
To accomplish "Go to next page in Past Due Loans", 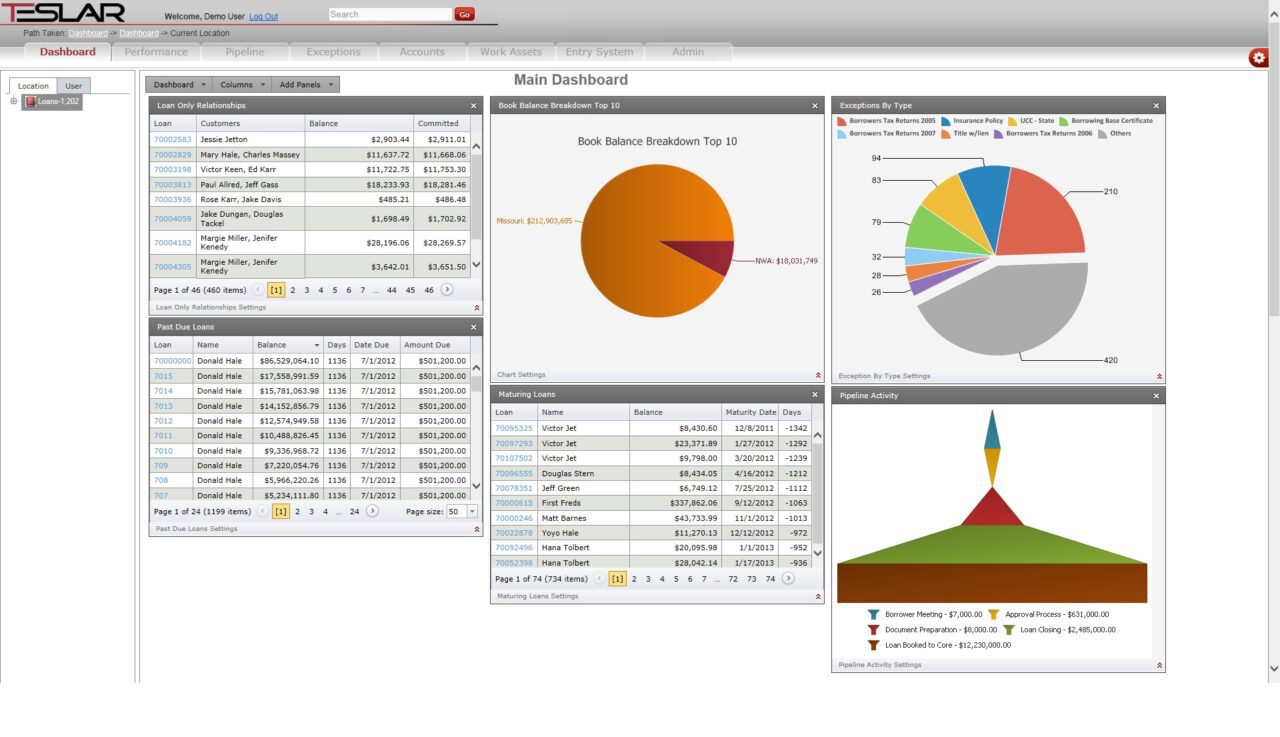I will coord(372,510).
